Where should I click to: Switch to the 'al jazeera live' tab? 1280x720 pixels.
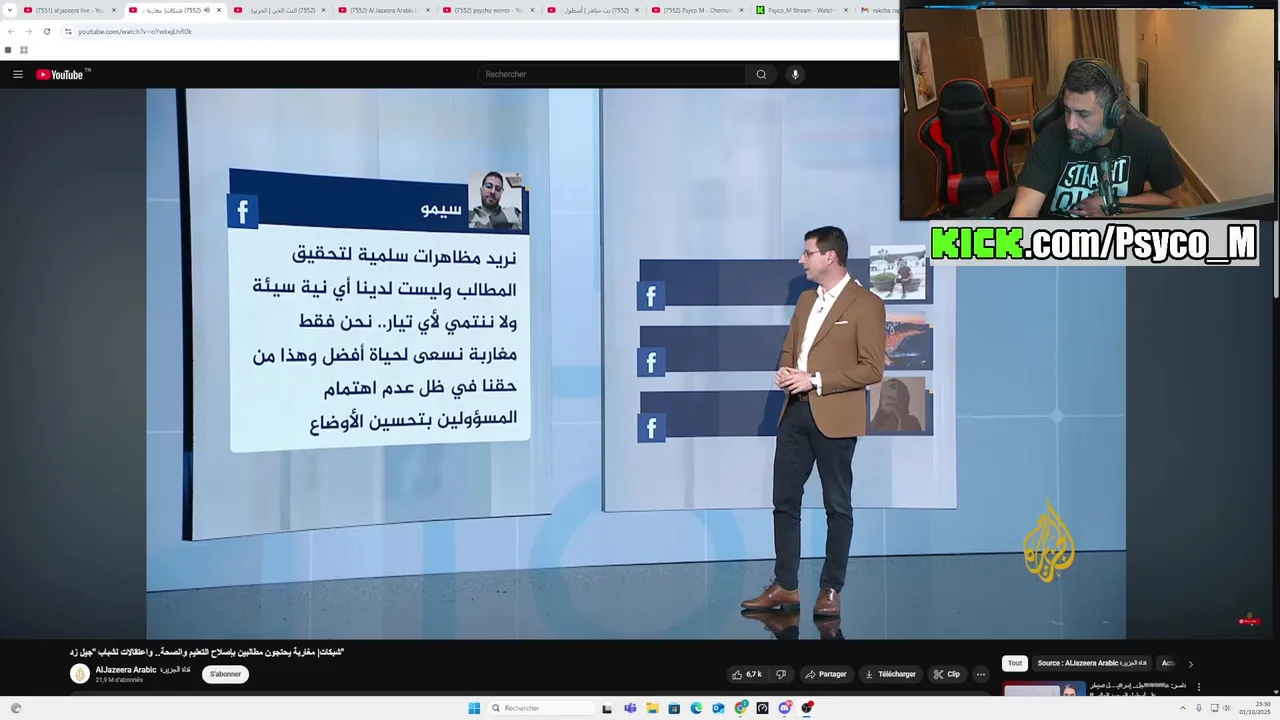click(x=68, y=10)
